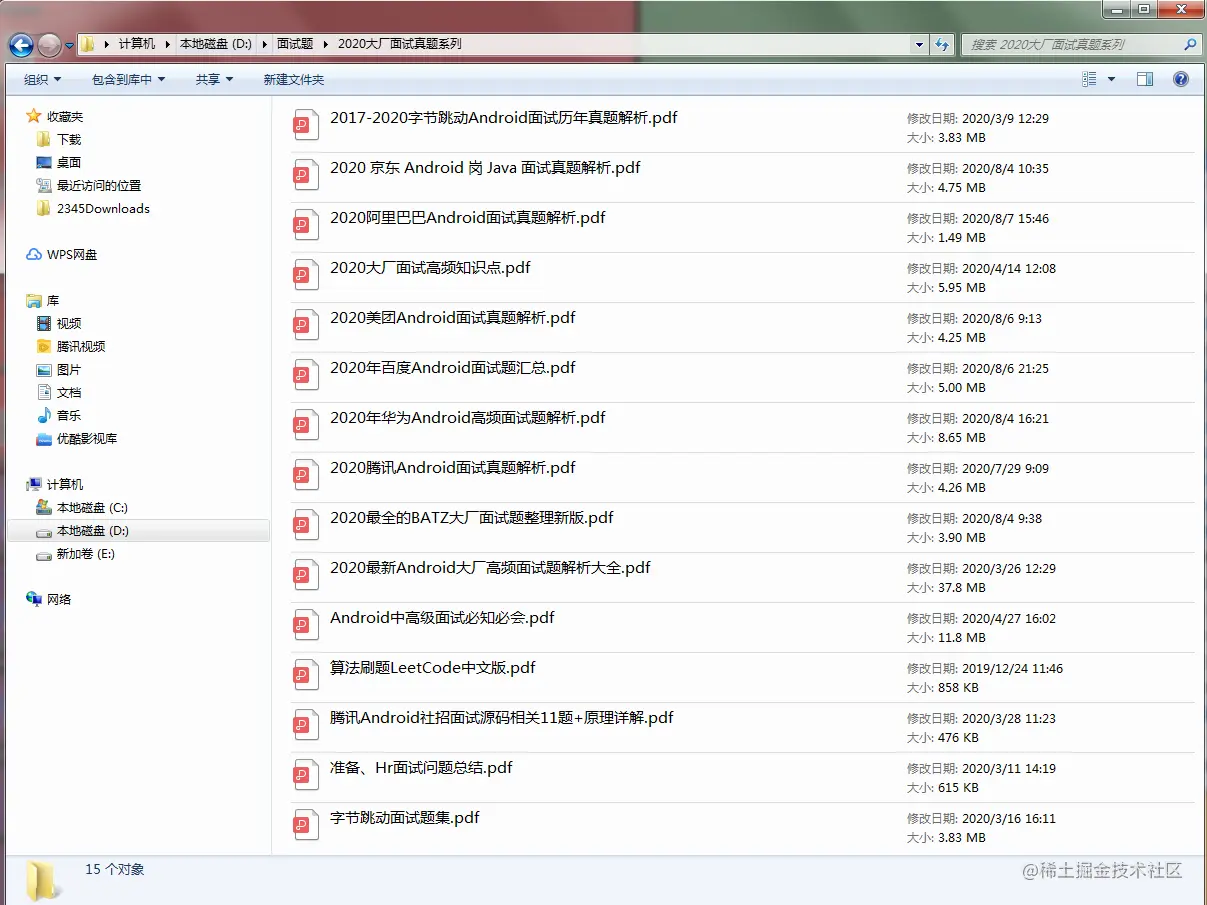Open the recent pages dropdown arrow

[69, 45]
